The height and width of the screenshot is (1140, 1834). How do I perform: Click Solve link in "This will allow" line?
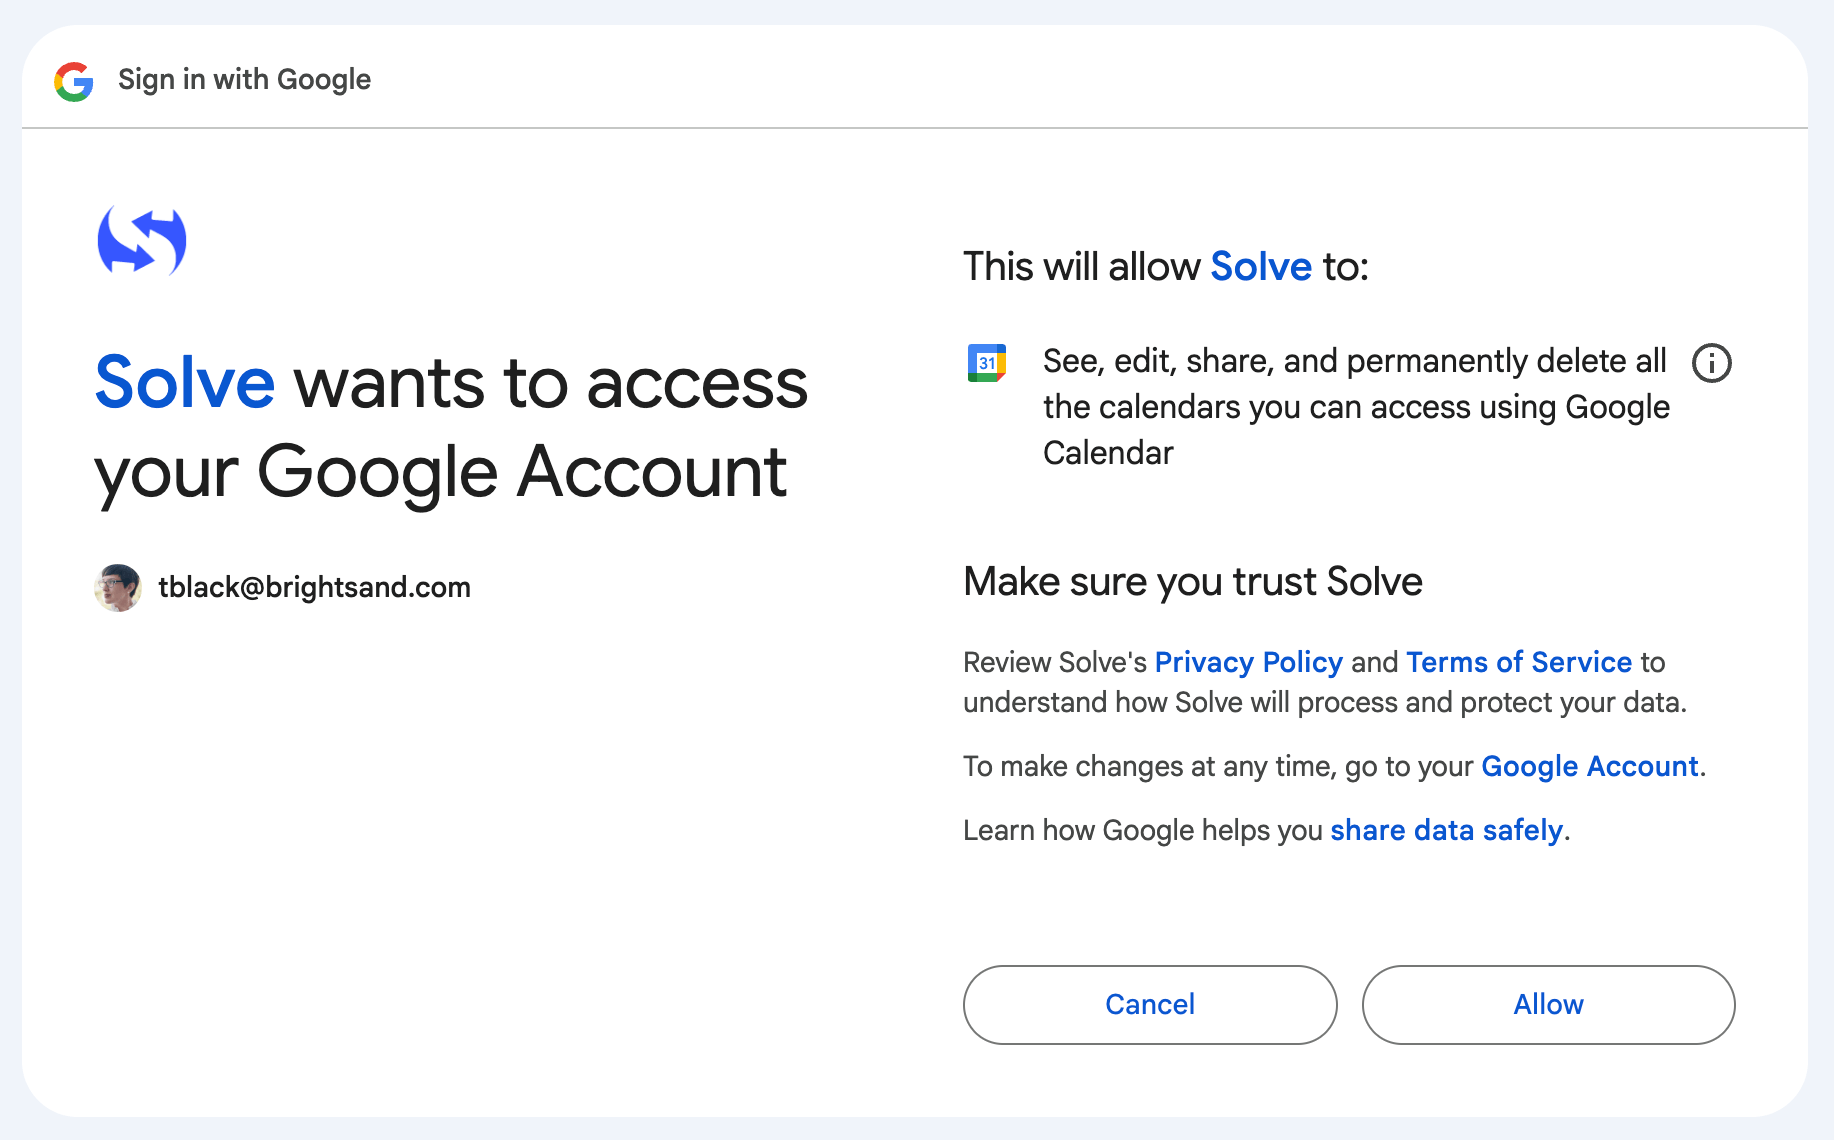pyautogui.click(x=1260, y=267)
